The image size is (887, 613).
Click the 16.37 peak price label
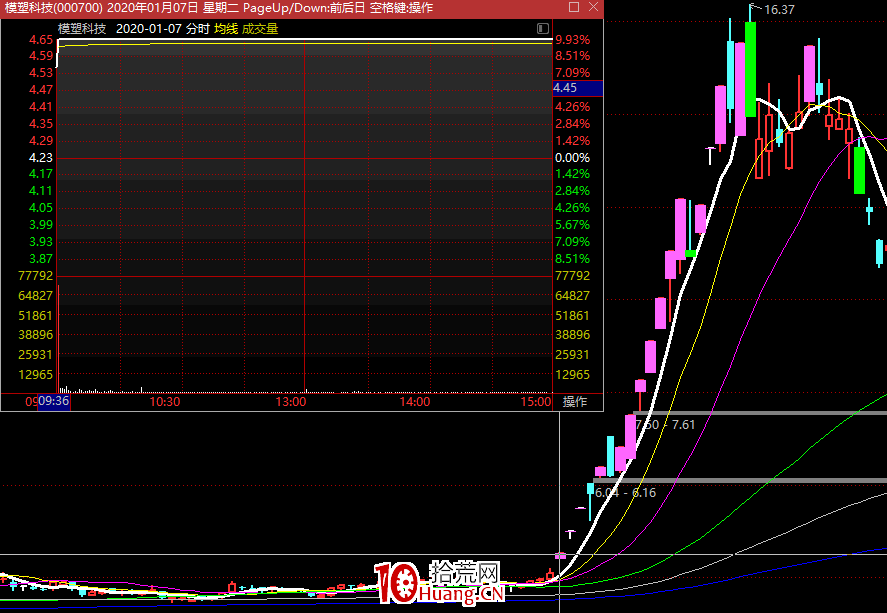pyautogui.click(x=779, y=10)
